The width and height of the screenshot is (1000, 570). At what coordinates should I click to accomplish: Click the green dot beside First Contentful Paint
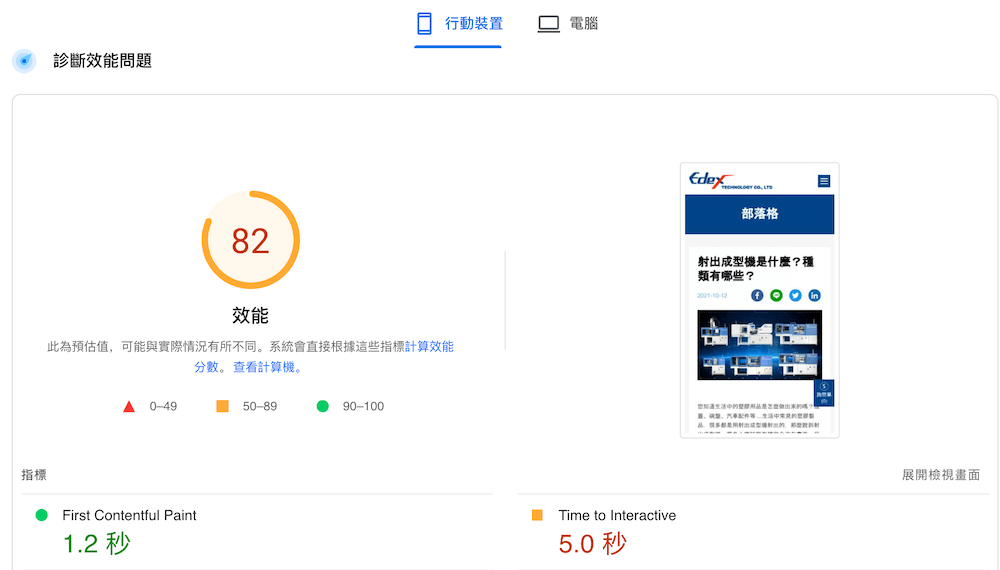pyautogui.click(x=41, y=515)
